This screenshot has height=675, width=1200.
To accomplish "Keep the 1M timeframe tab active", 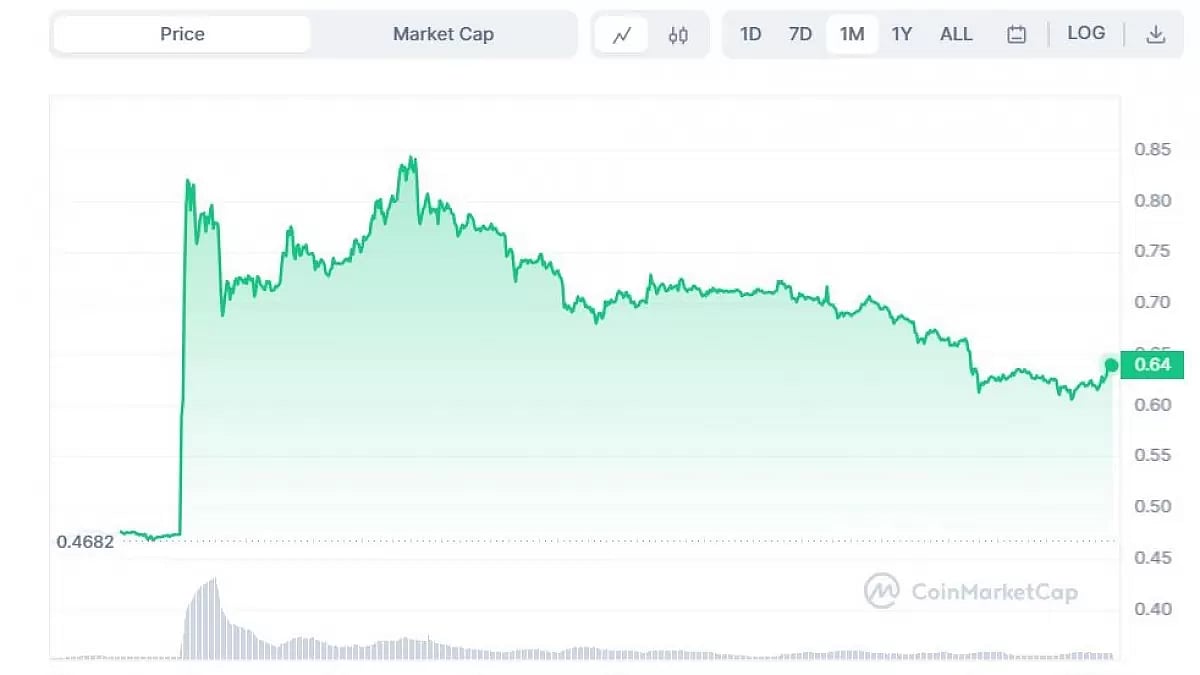I will point(851,33).
